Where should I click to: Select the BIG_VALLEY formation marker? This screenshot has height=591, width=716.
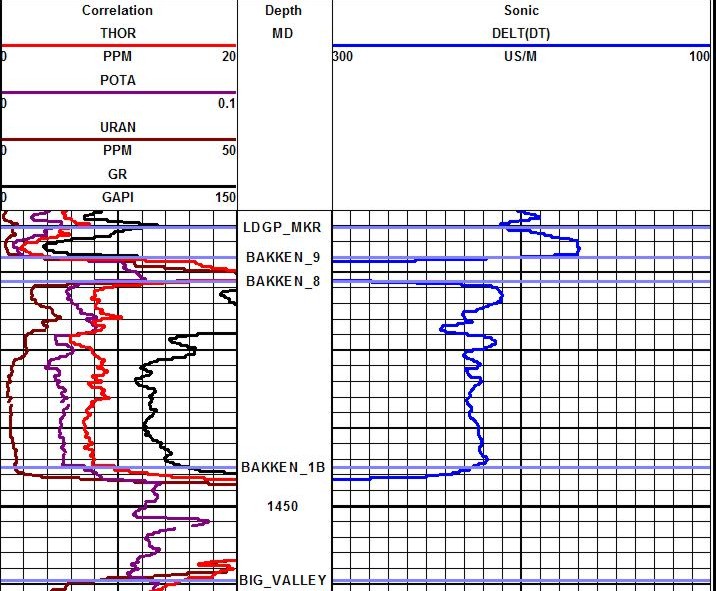click(283, 580)
